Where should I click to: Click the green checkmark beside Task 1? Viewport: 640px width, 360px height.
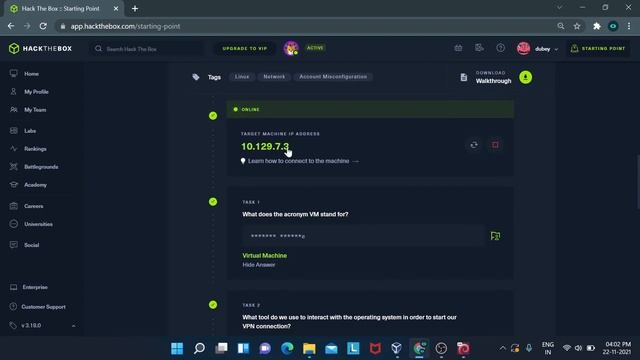[x=213, y=202]
